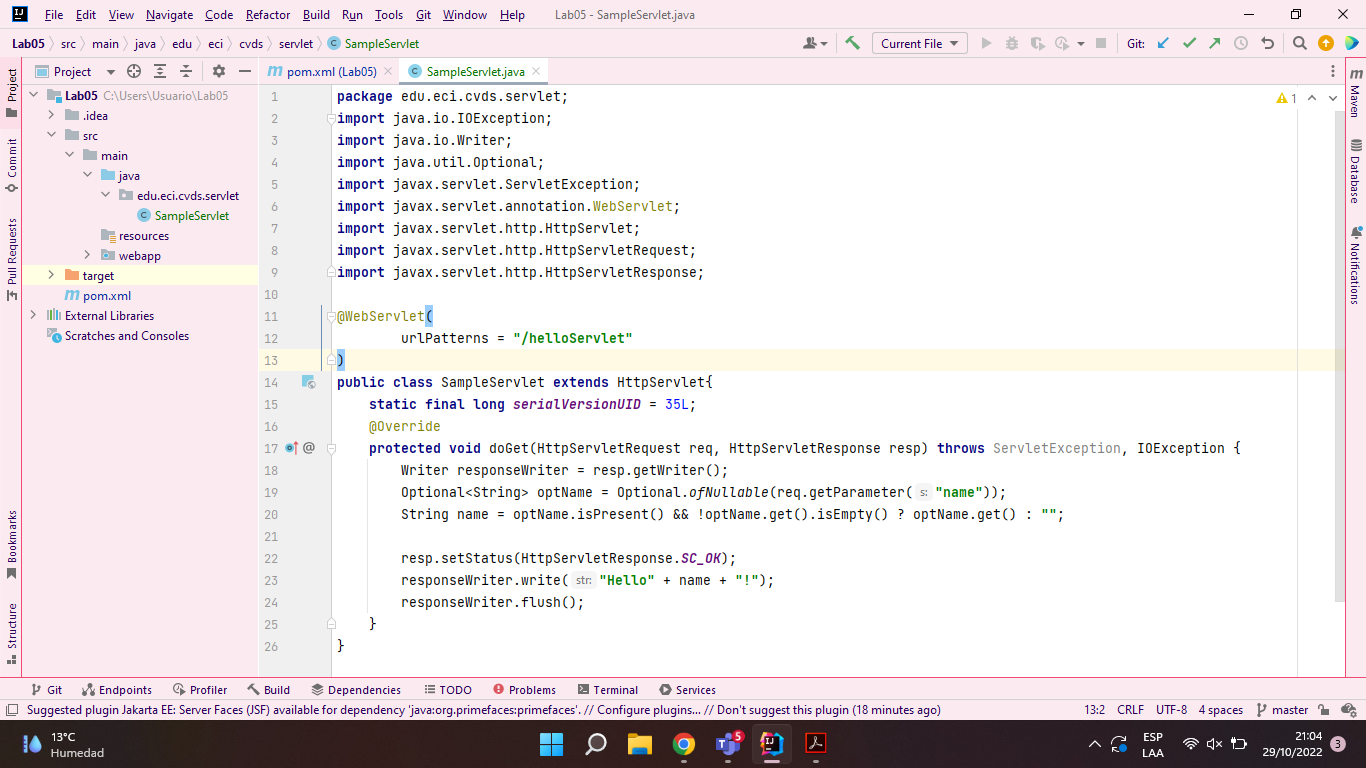1366x768 pixels.
Task: Click the yellow warning indicator in editor
Action: [1287, 98]
